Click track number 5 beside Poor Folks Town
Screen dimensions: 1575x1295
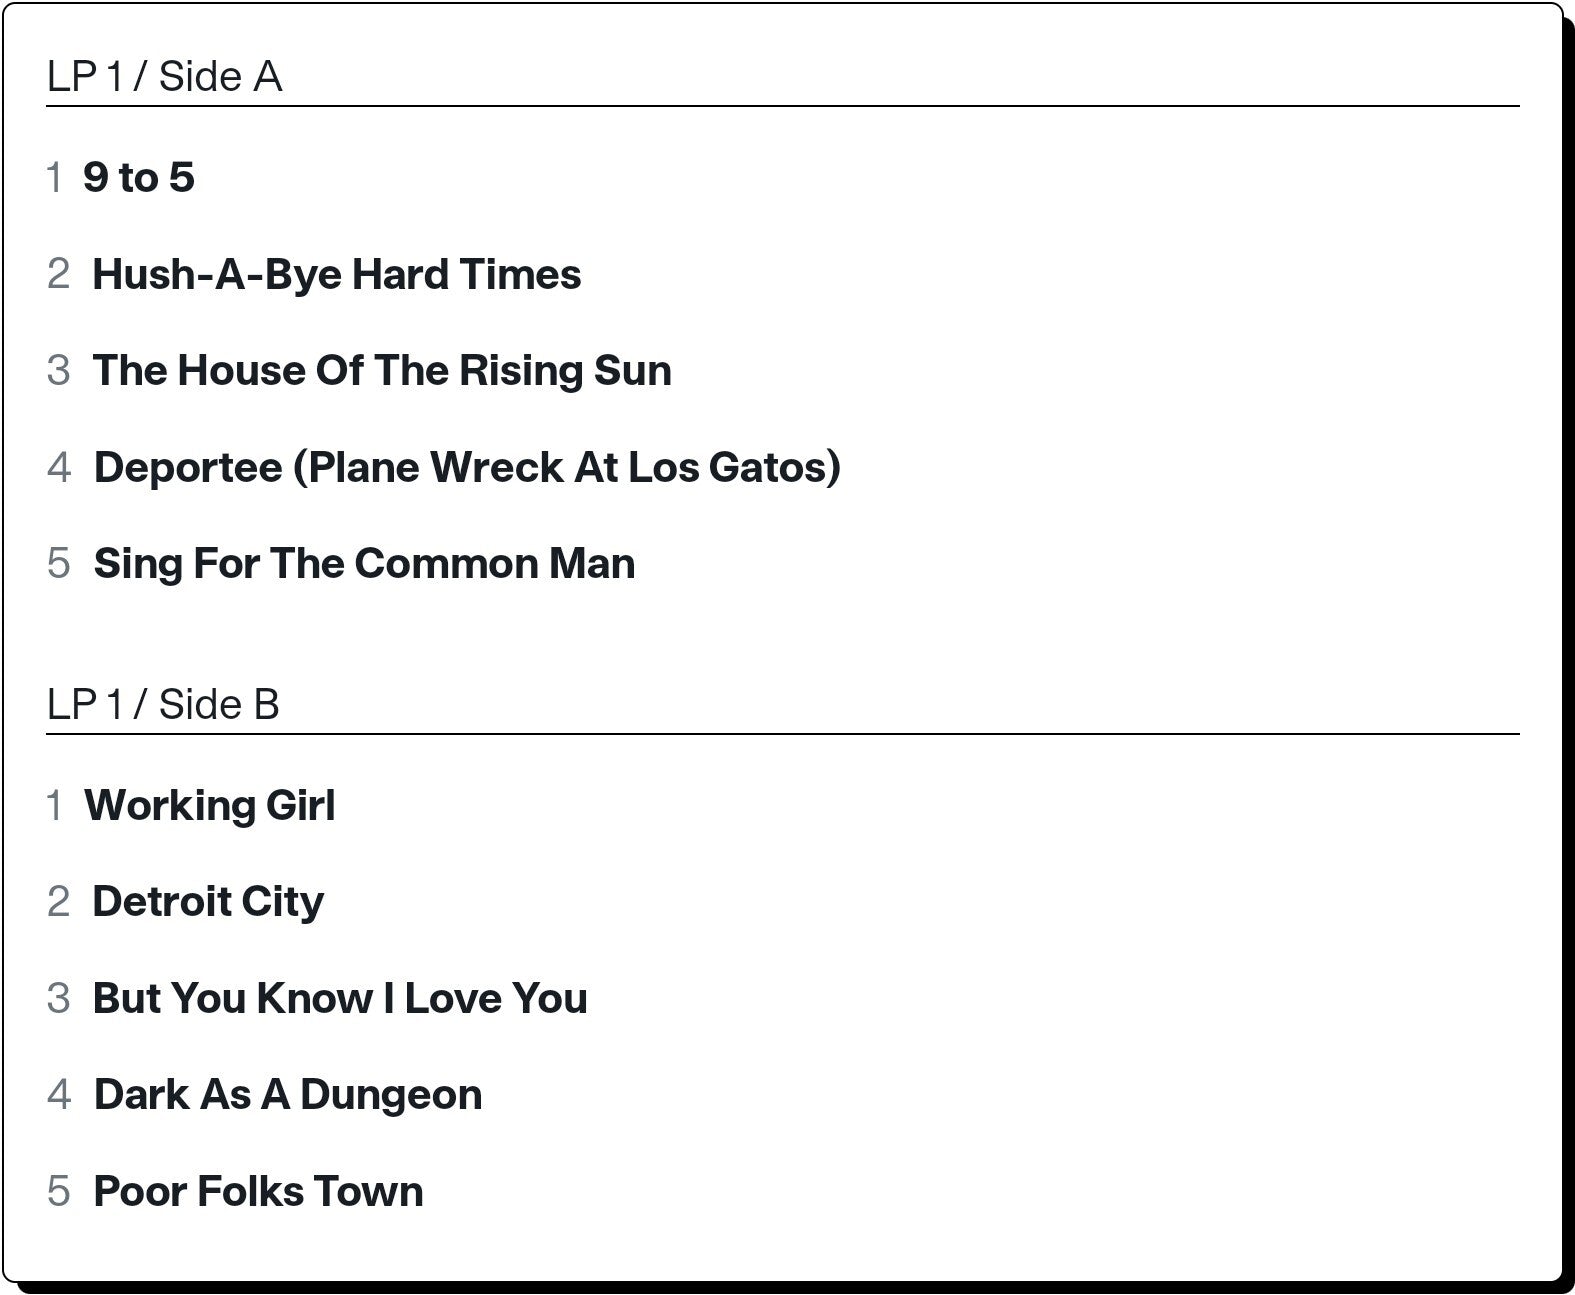pos(58,1191)
